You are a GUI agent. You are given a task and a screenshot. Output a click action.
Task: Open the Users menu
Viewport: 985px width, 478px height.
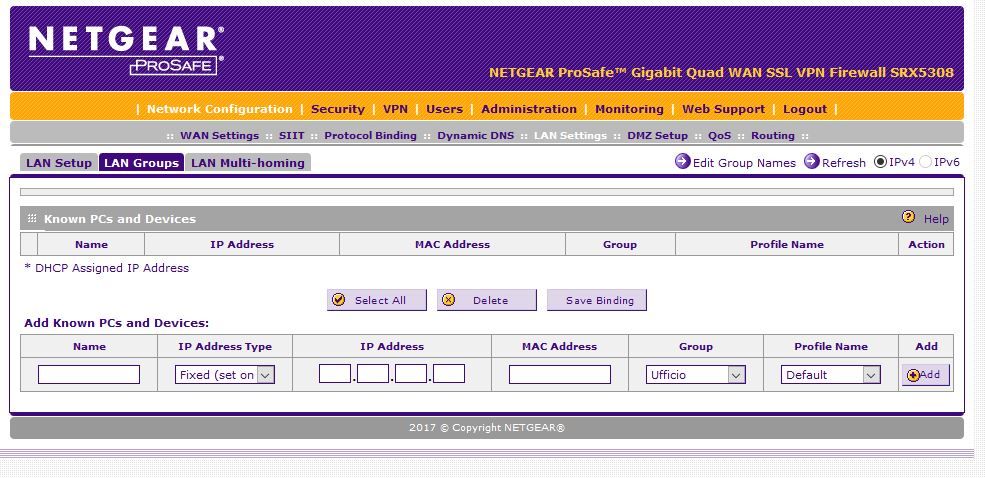click(444, 109)
